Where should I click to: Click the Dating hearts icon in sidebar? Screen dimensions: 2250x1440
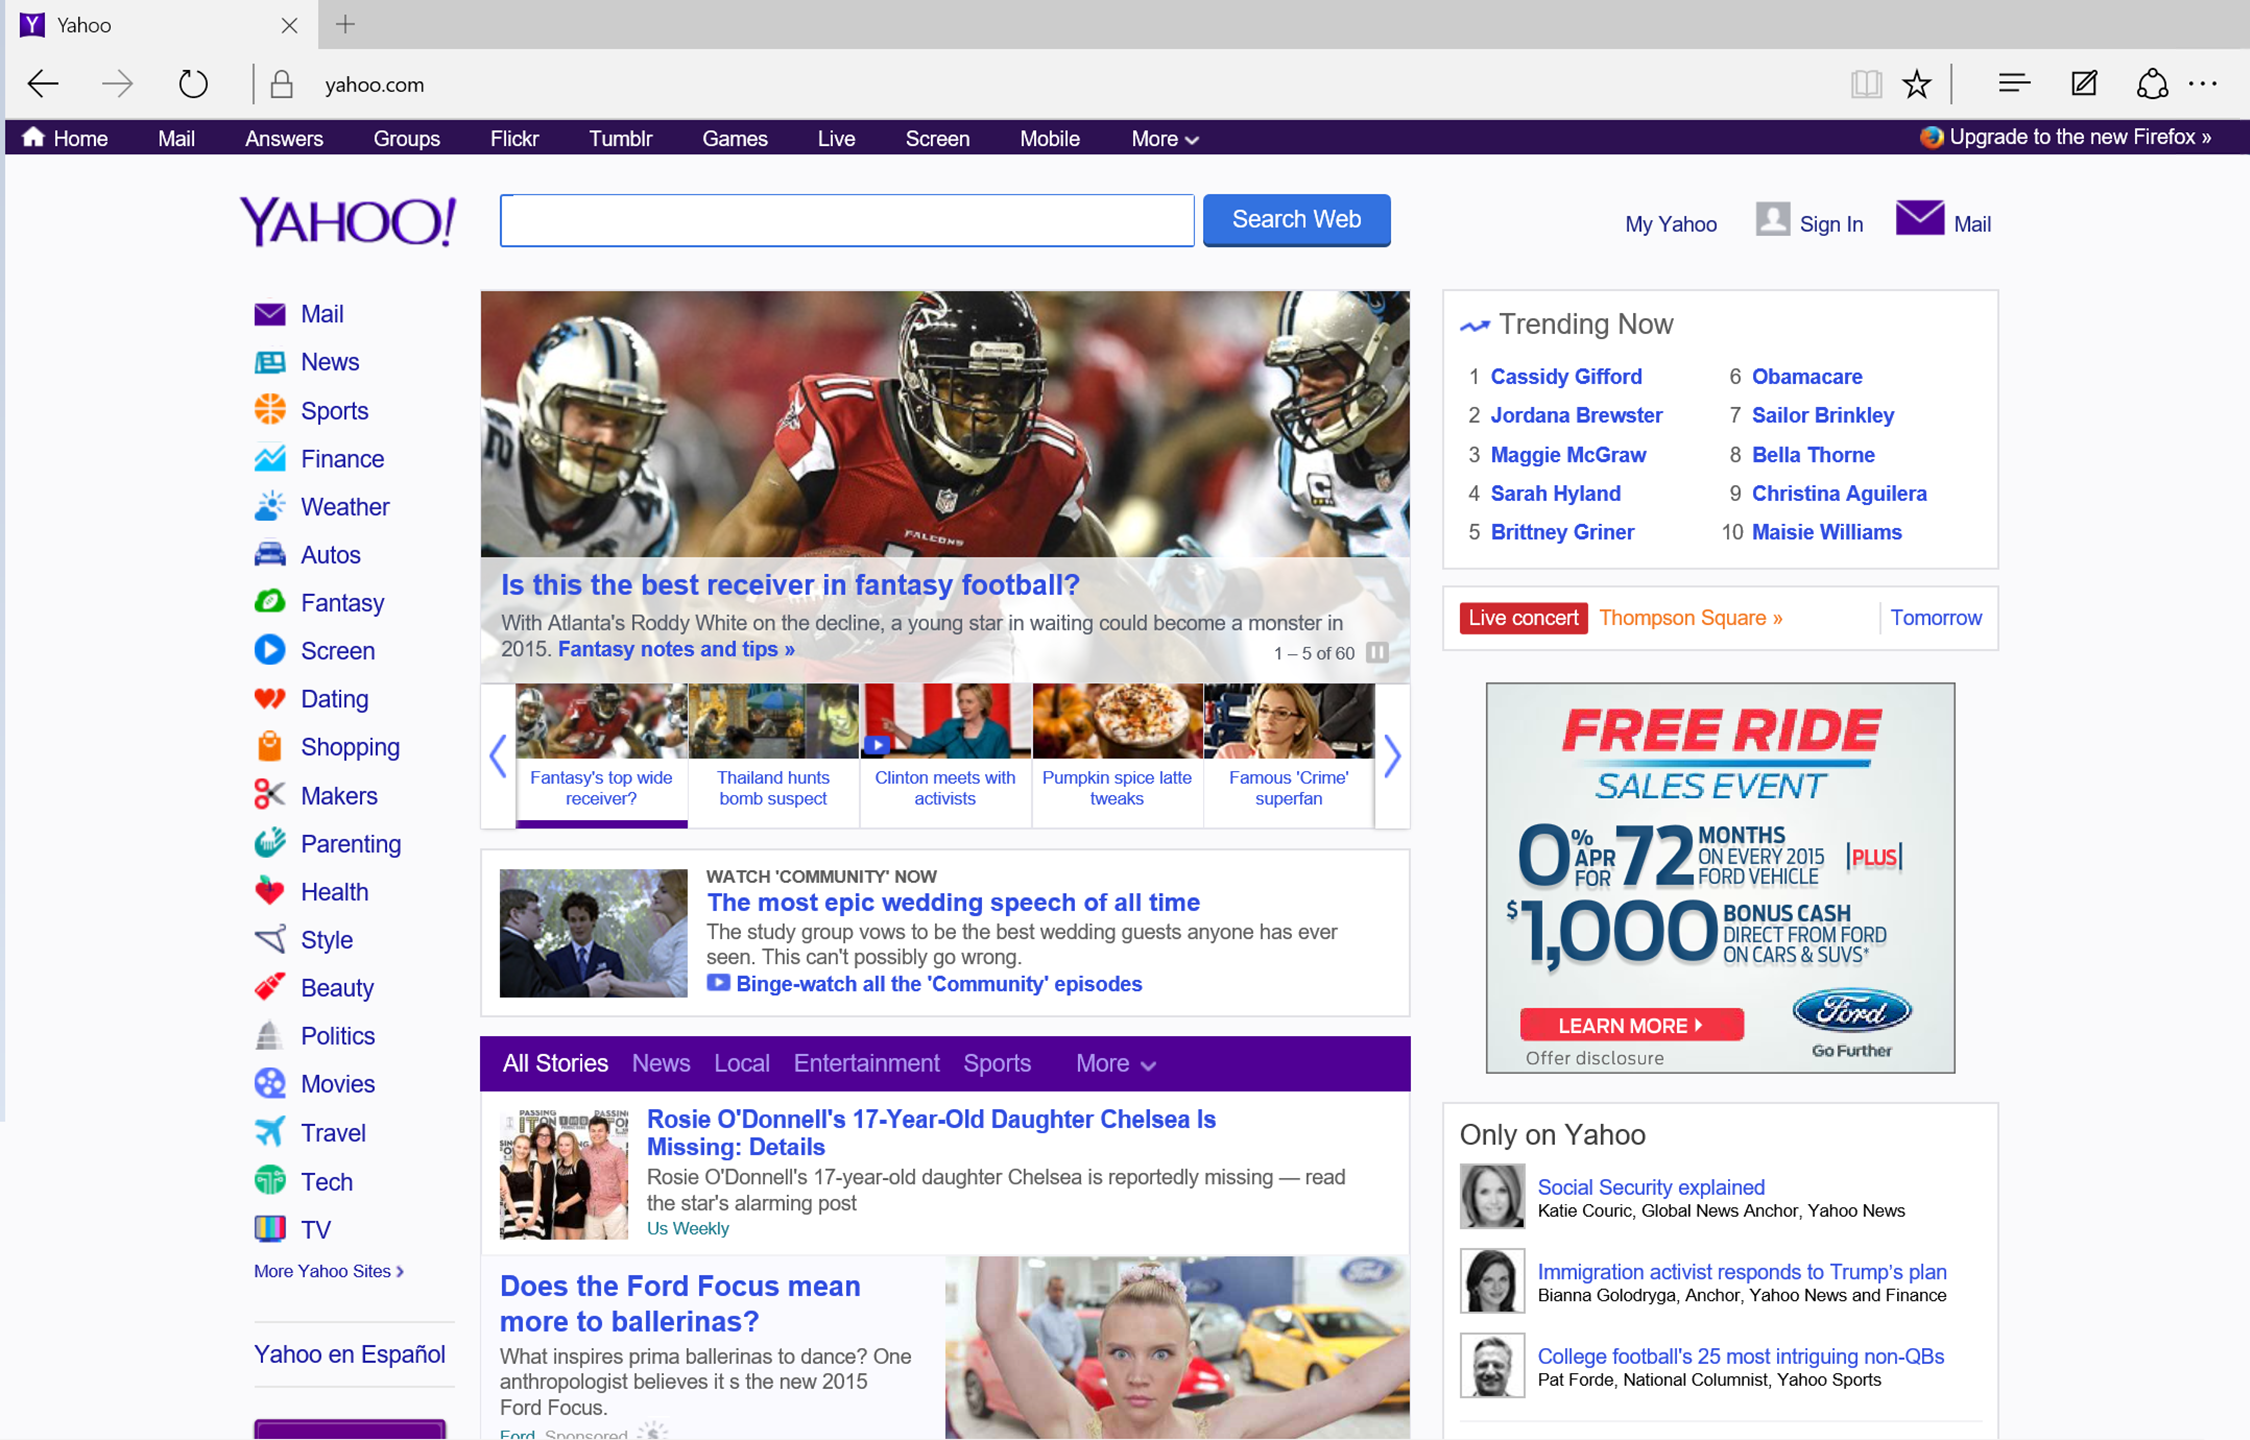pos(269,698)
